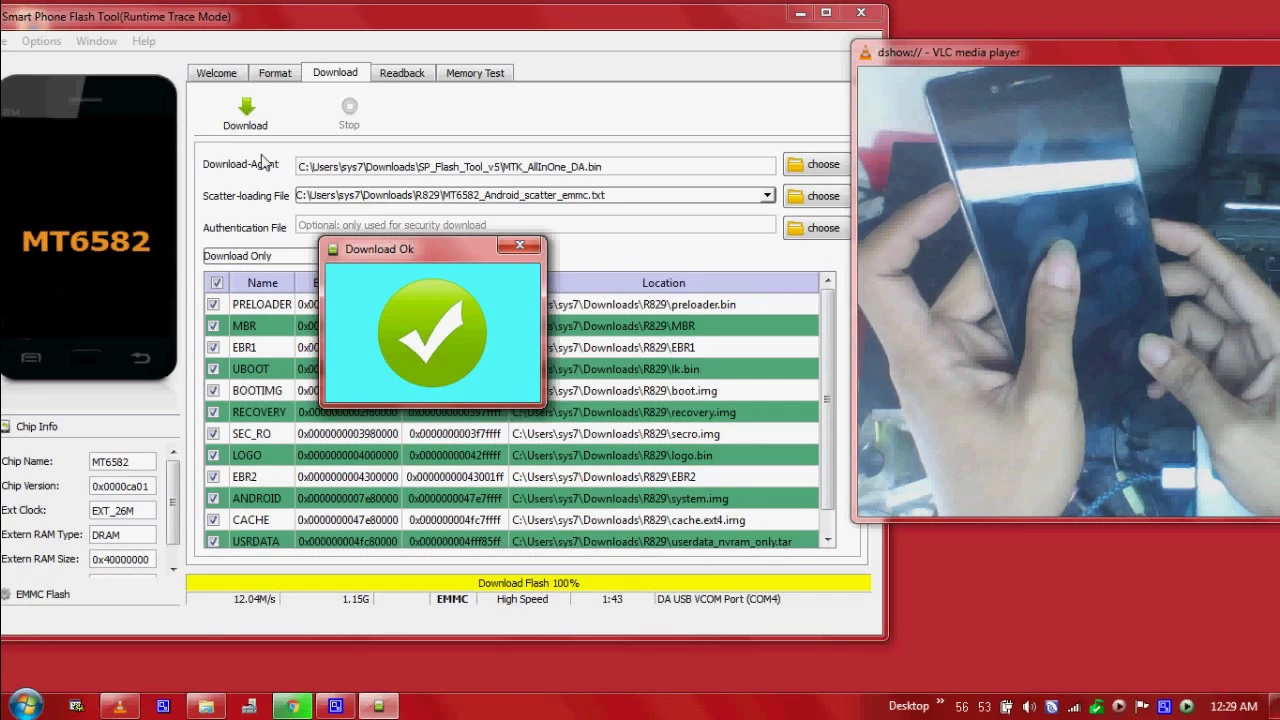
Task: Show the Desktop toolbar in taskbar
Action: [x=909, y=706]
